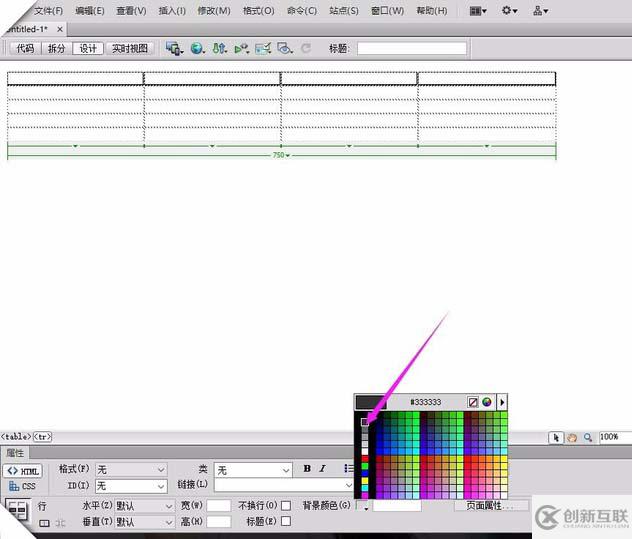The image size is (632, 539).
Task: Open the 插入(I) menu
Action: 172,11
